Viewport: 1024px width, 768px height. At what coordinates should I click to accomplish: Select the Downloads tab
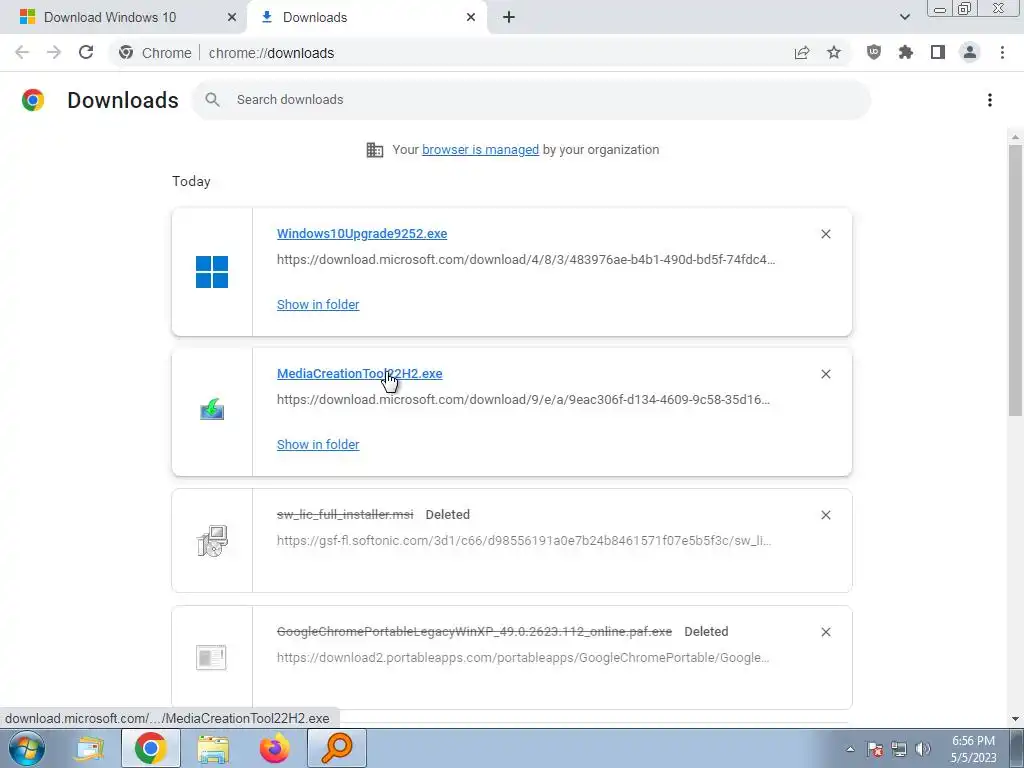[368, 18]
